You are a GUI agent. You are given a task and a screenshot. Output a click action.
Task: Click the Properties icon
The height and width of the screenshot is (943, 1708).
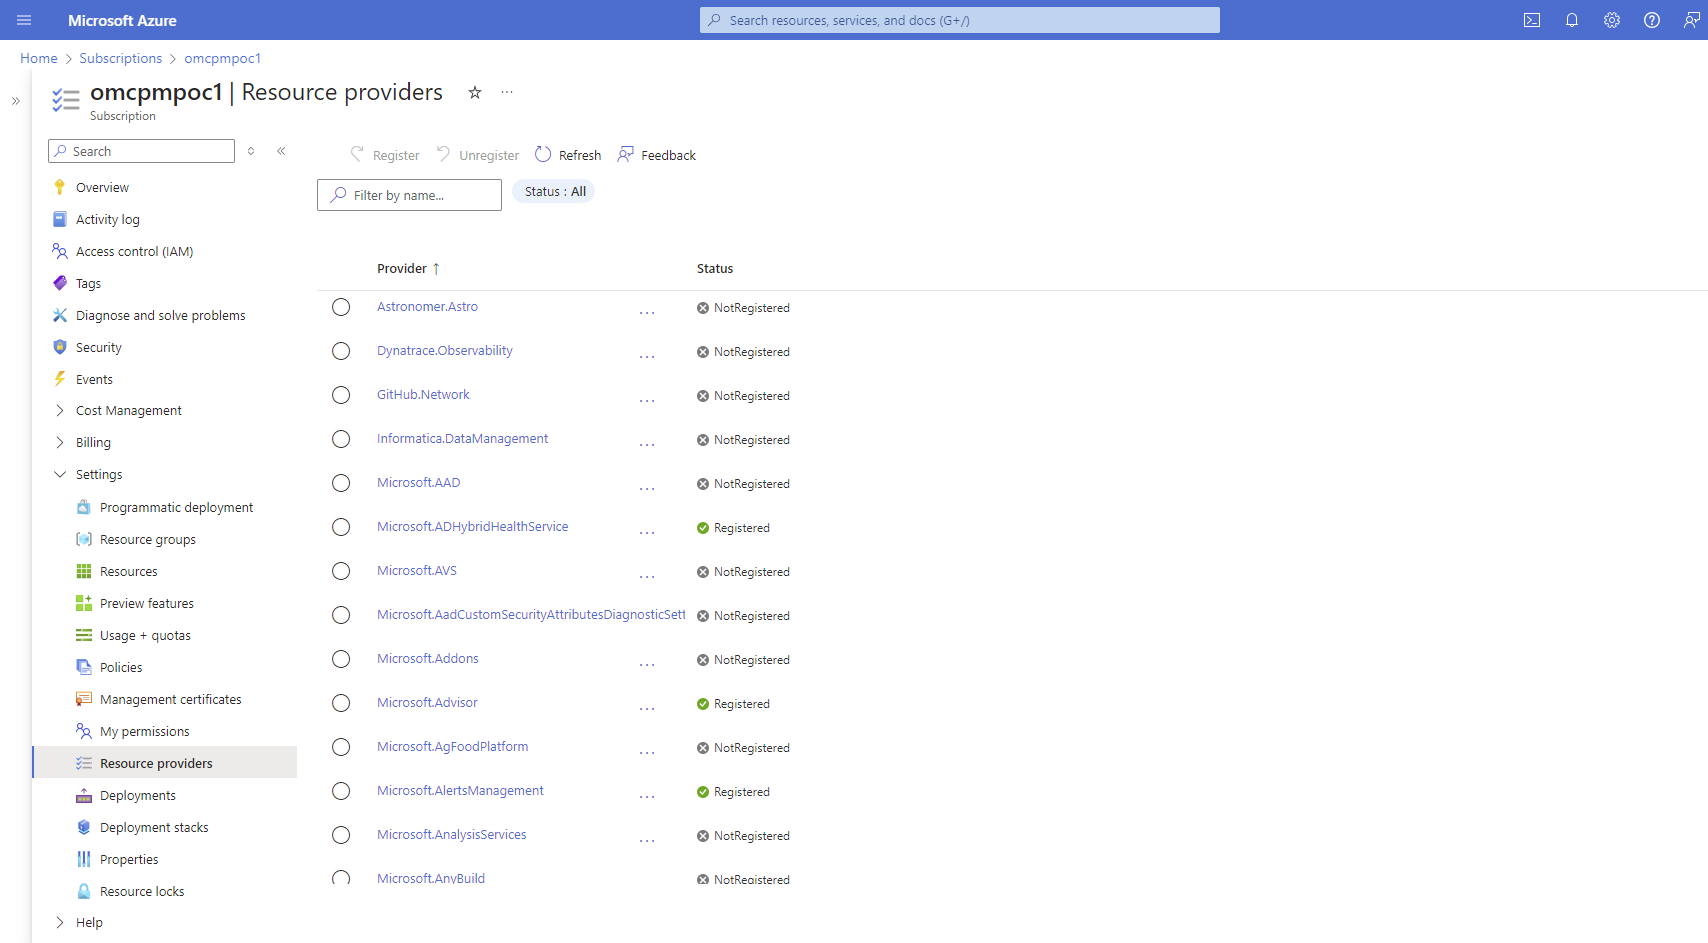click(x=84, y=859)
